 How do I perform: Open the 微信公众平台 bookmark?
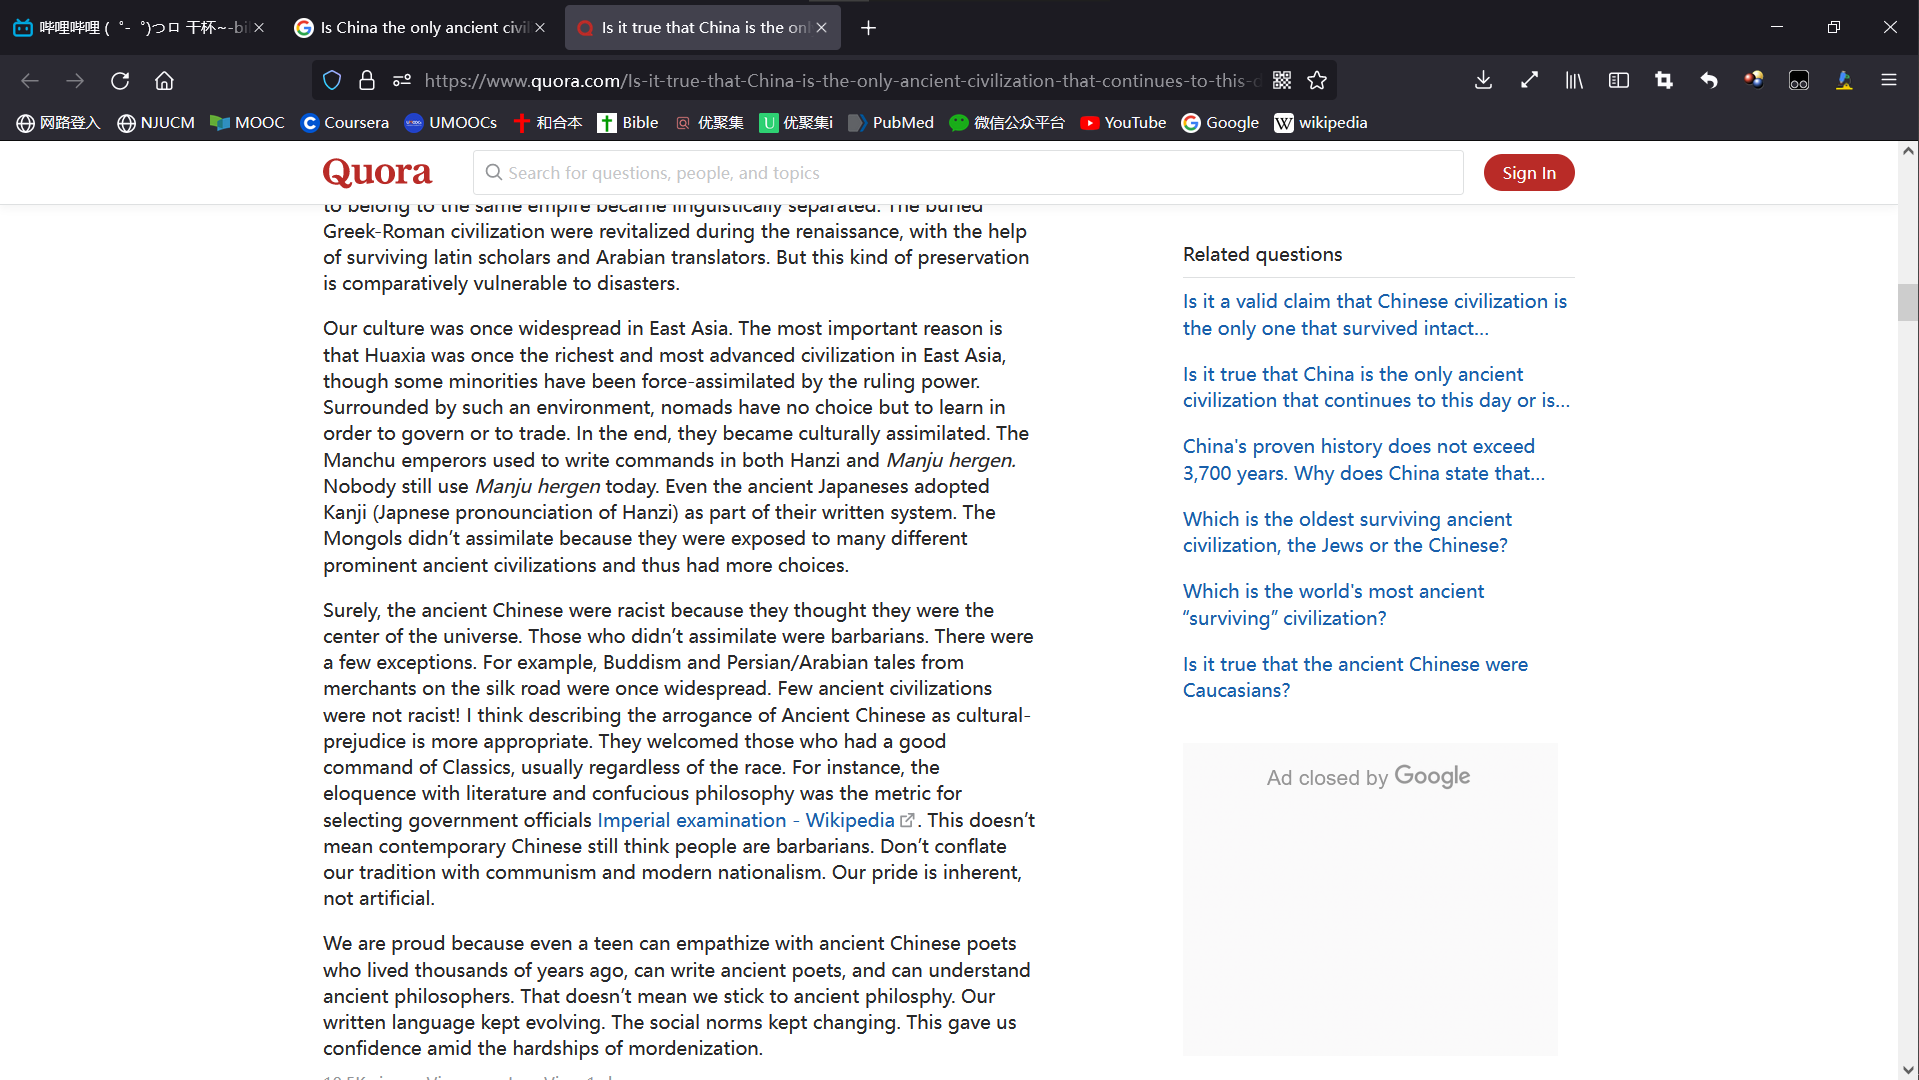pos(1007,123)
